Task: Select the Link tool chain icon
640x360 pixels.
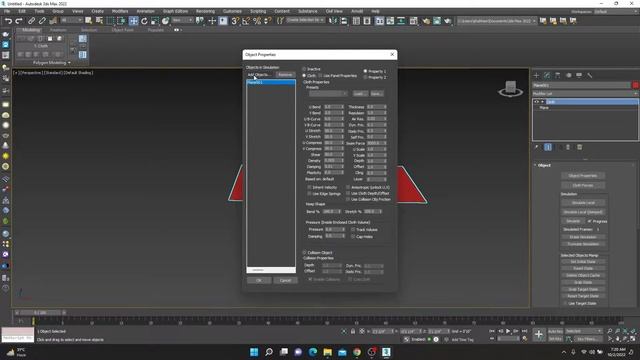Action: (31, 20)
